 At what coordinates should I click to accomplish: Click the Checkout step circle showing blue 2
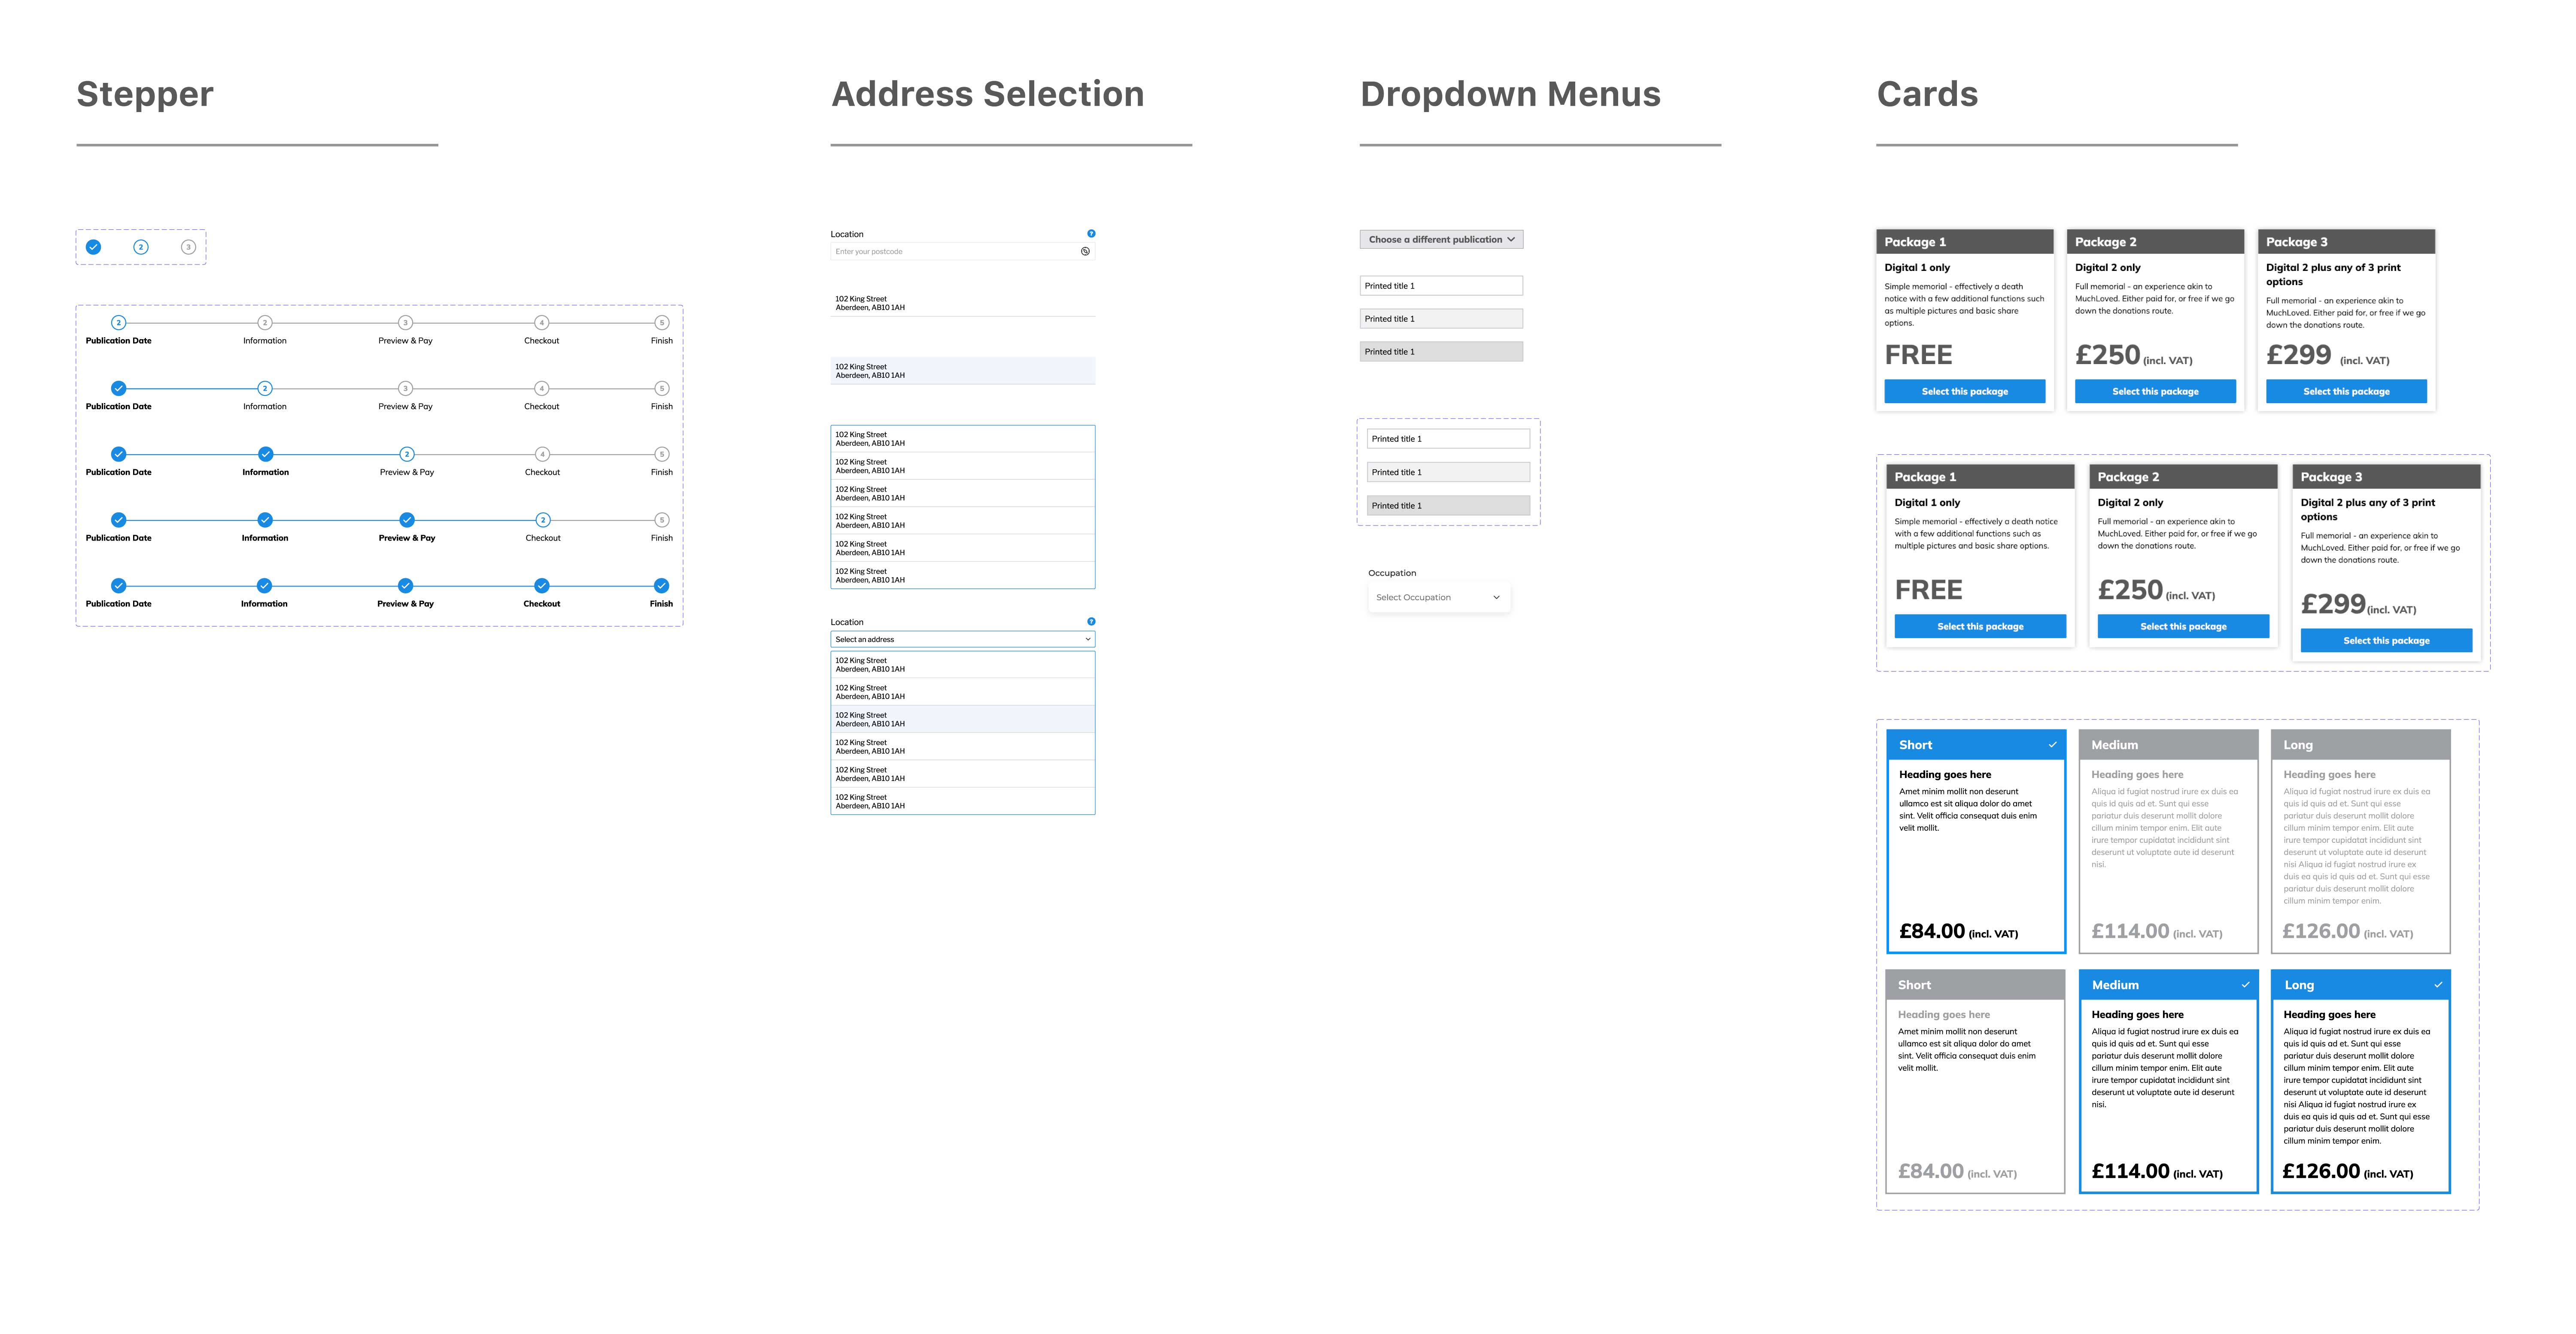[x=543, y=520]
